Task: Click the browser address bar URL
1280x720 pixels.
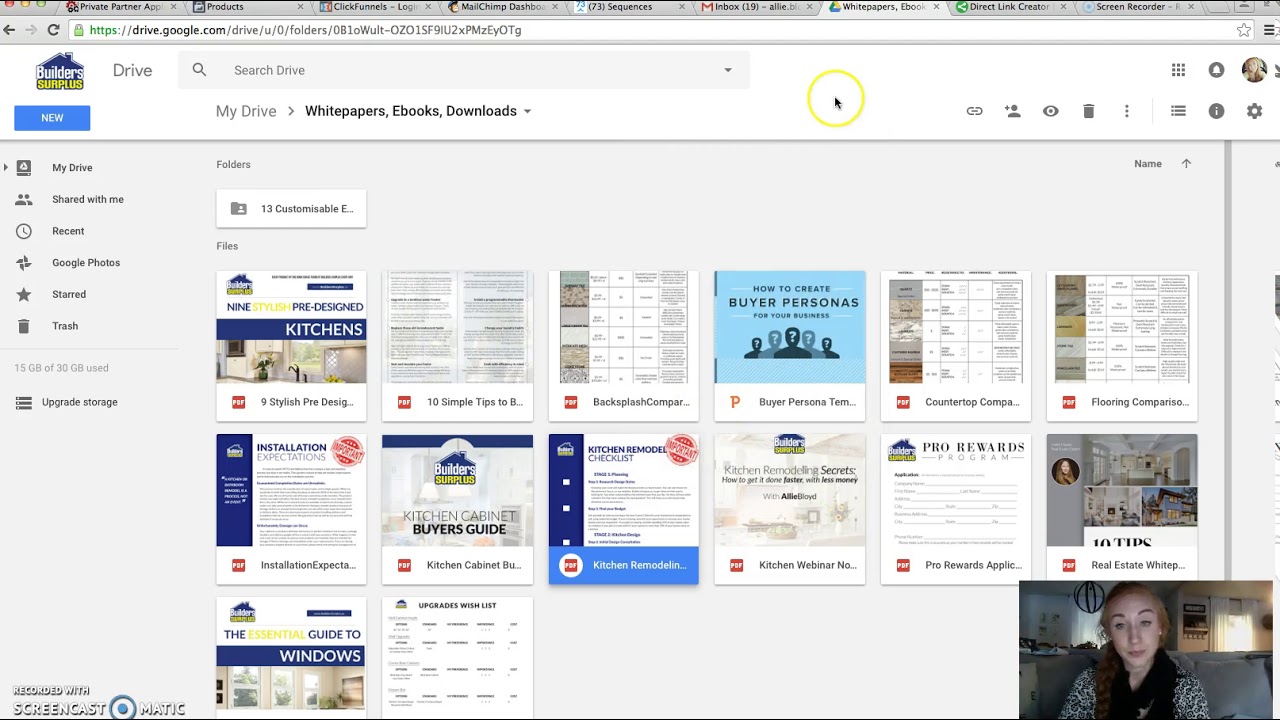Action: coord(305,30)
